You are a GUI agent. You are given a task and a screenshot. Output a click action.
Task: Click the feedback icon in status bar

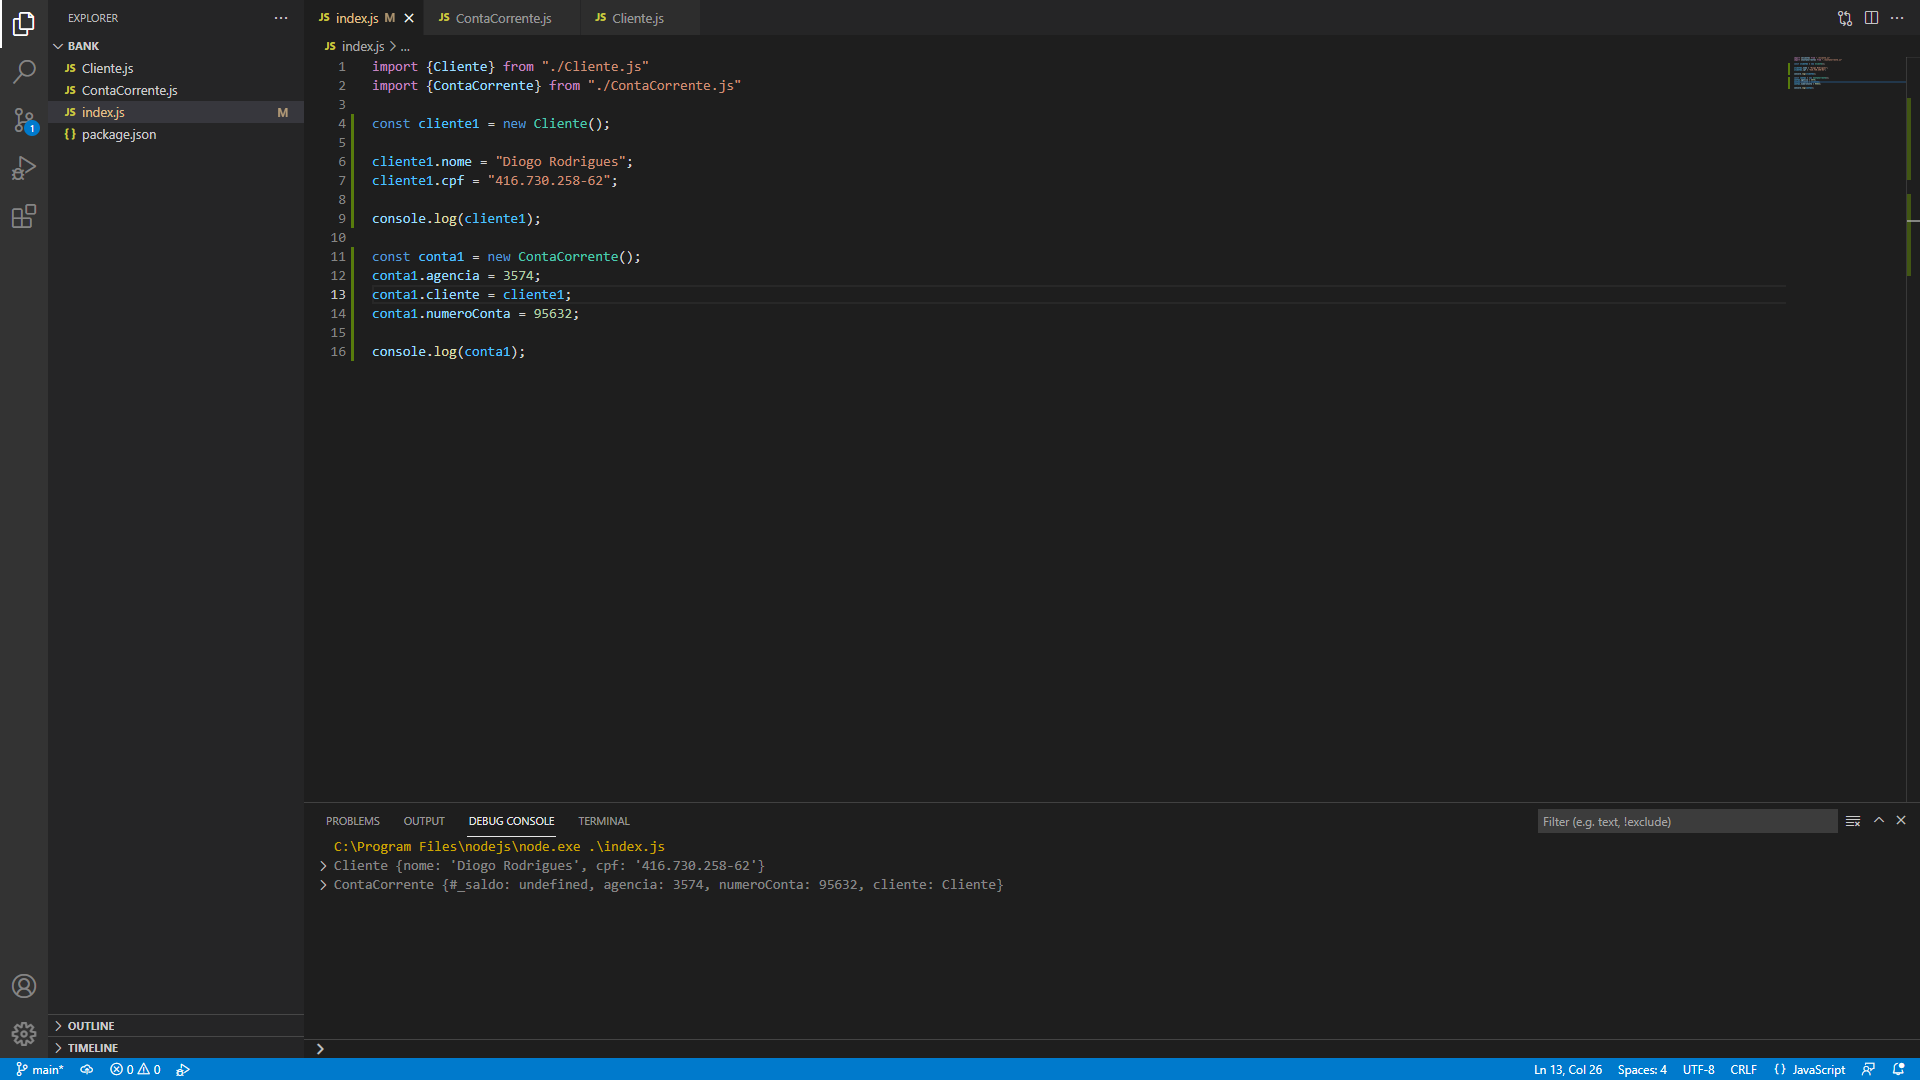pyautogui.click(x=1868, y=1069)
